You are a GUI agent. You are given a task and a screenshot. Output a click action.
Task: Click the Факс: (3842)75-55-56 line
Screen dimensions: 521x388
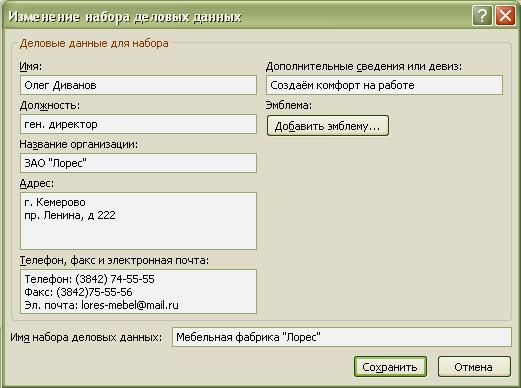78,292
